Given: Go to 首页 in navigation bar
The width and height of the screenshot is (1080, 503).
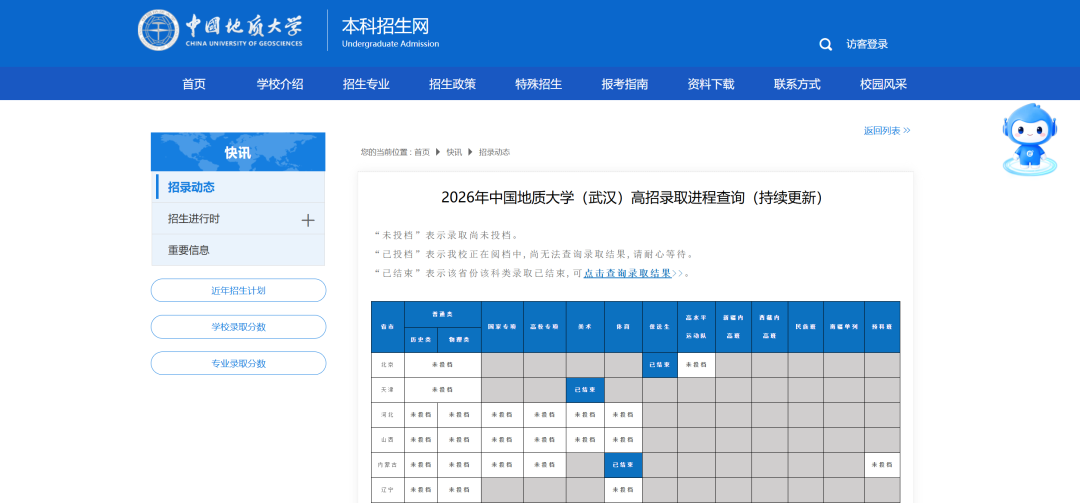Looking at the screenshot, I should click(194, 84).
